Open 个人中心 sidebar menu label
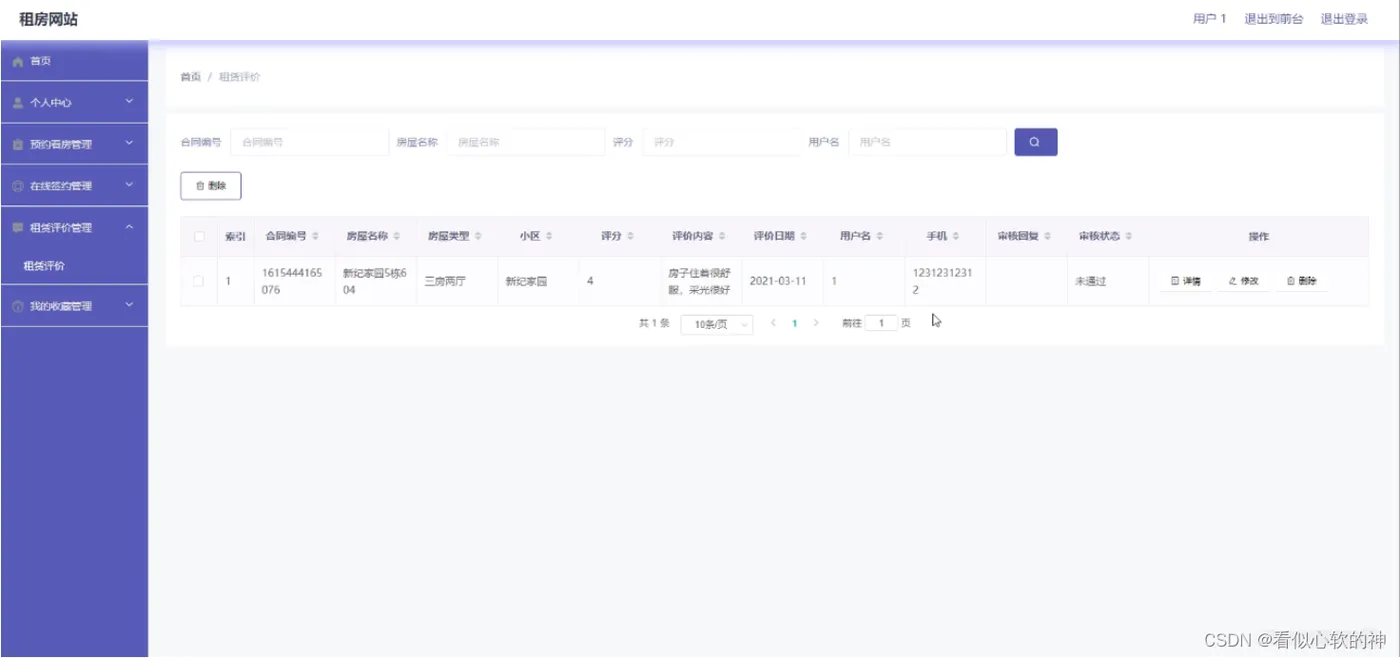This screenshot has height=658, width=1400. pos(51,103)
